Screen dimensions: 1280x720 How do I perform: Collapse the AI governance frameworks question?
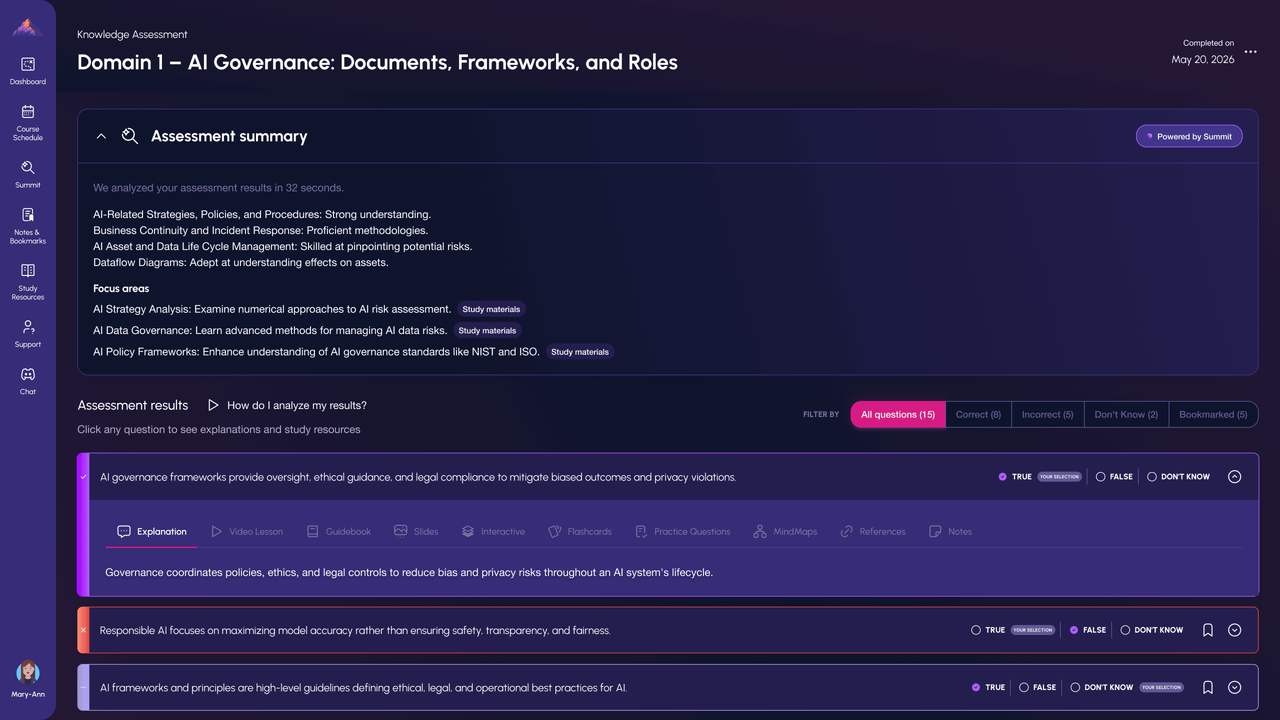click(1234, 477)
